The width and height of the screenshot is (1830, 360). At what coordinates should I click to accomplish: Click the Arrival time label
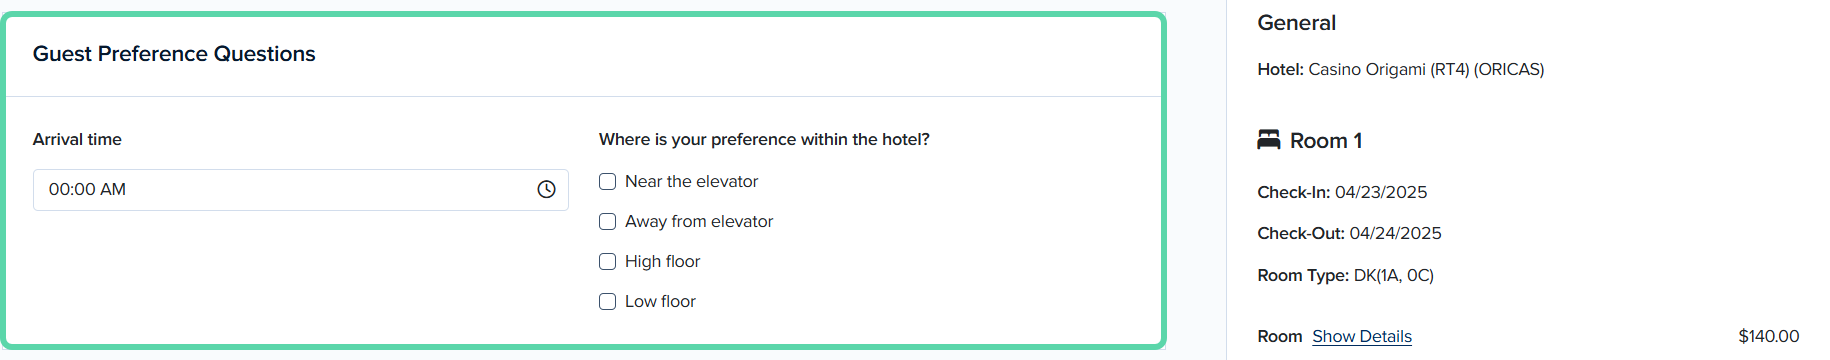point(77,139)
